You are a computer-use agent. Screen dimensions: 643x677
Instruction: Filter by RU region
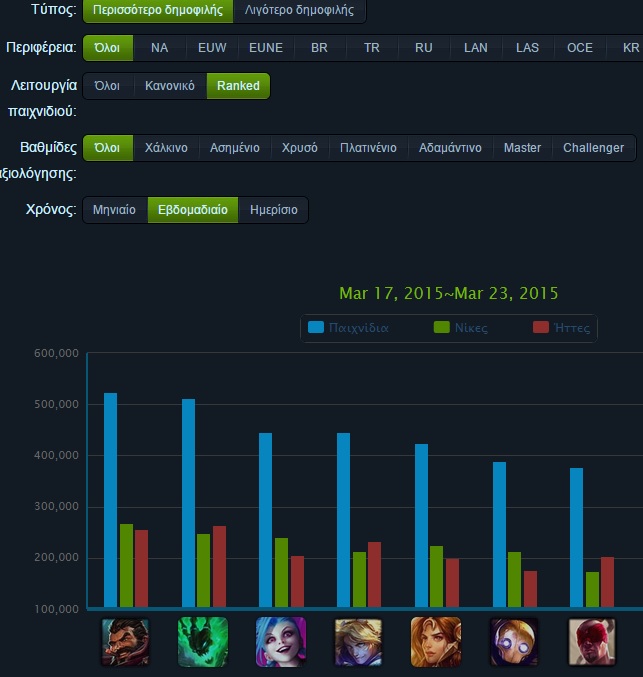coord(424,47)
